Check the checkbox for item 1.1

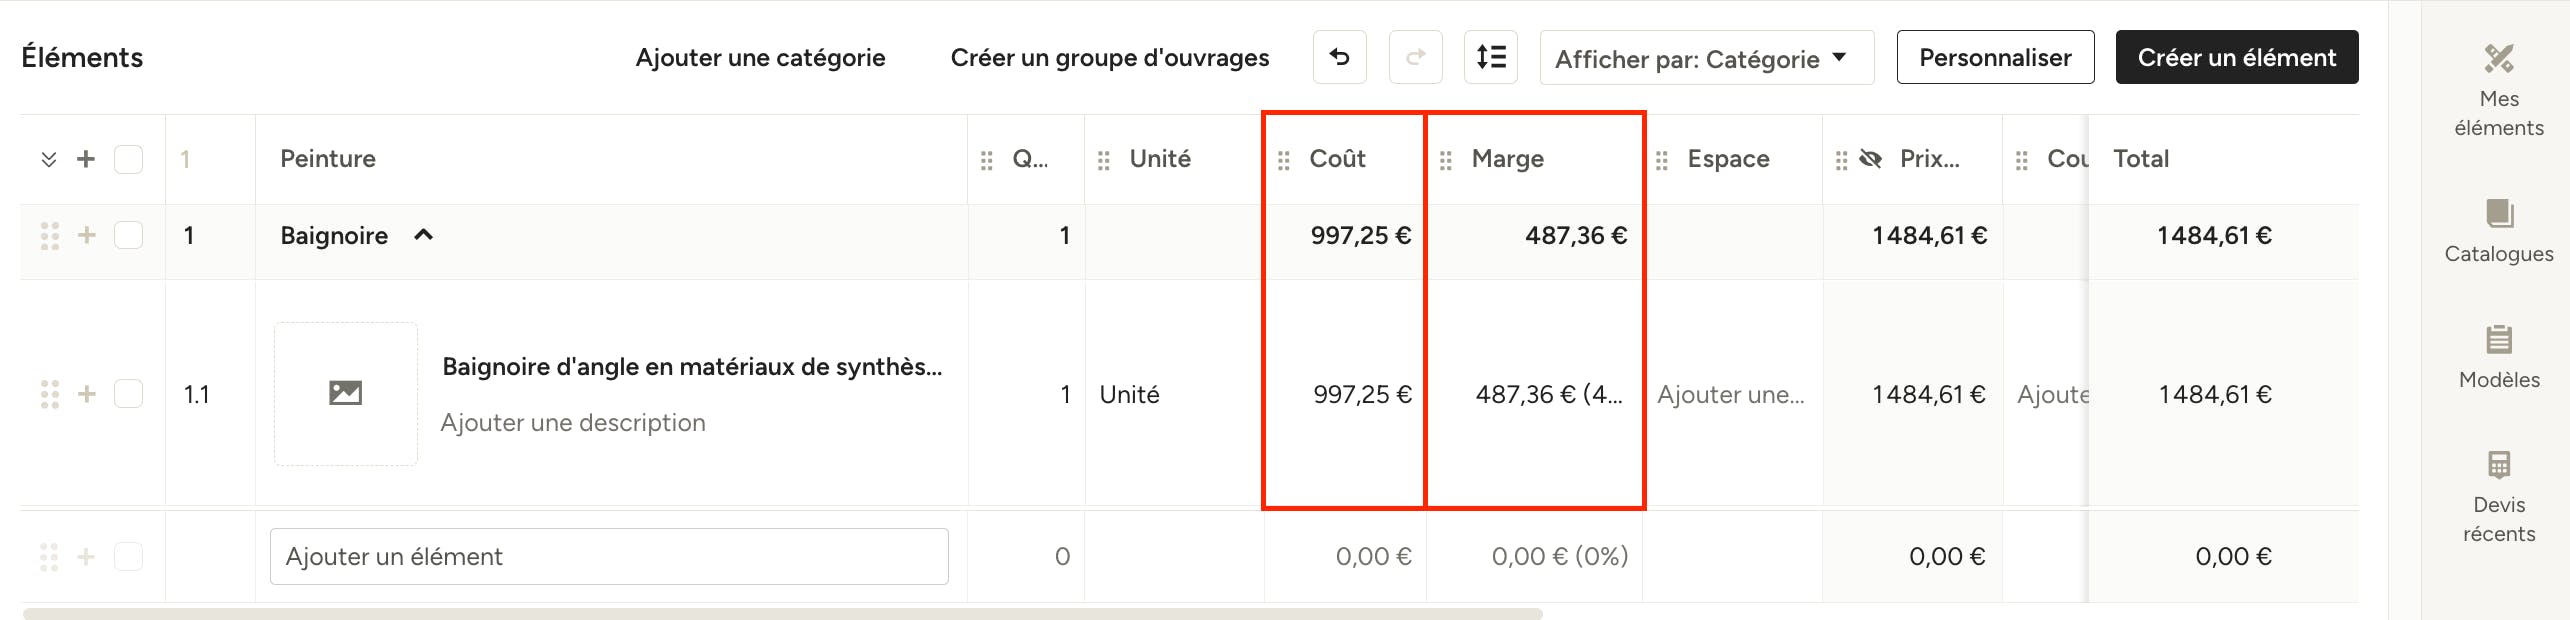point(128,393)
